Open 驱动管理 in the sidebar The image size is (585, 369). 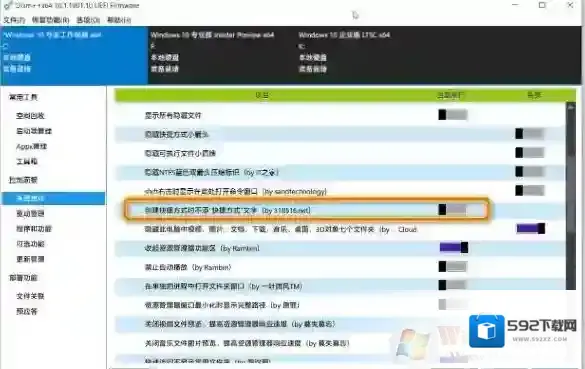coord(31,213)
